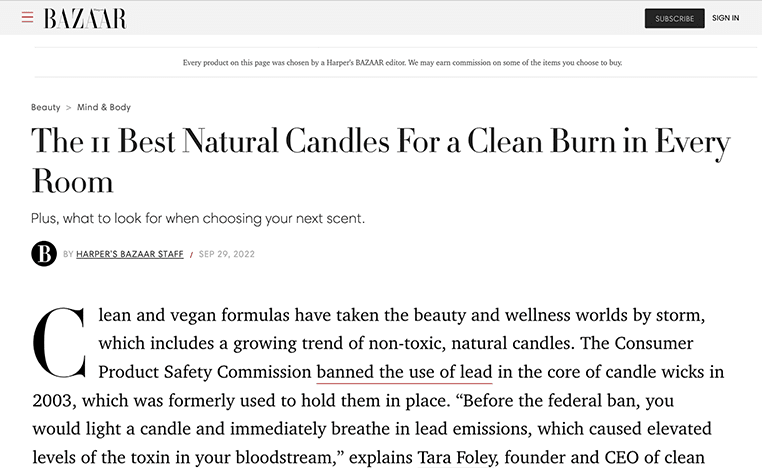Go to the Beauty breadcrumb
Viewport: 762px width, 468px height.
point(46,107)
